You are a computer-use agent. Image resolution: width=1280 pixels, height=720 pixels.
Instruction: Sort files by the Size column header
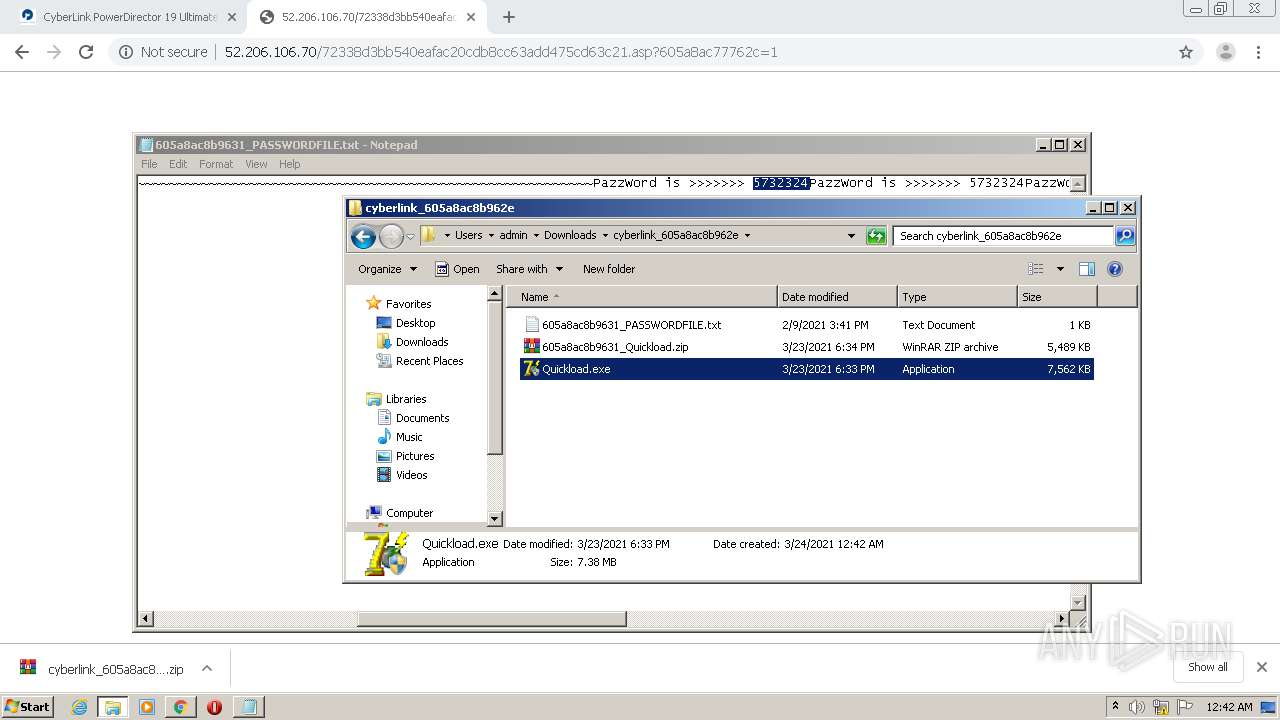tap(1057, 297)
